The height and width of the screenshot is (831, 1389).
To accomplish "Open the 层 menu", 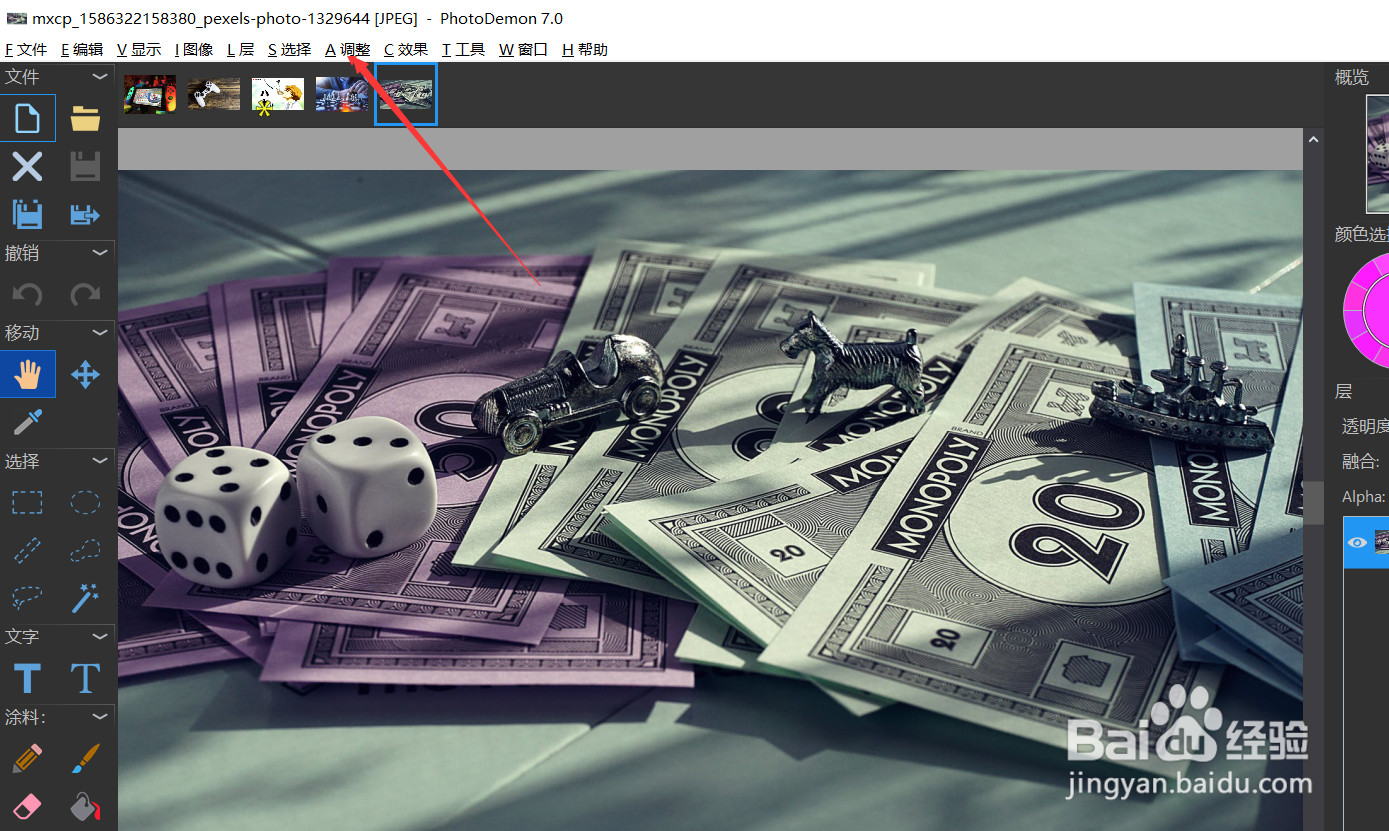I will pyautogui.click(x=241, y=49).
